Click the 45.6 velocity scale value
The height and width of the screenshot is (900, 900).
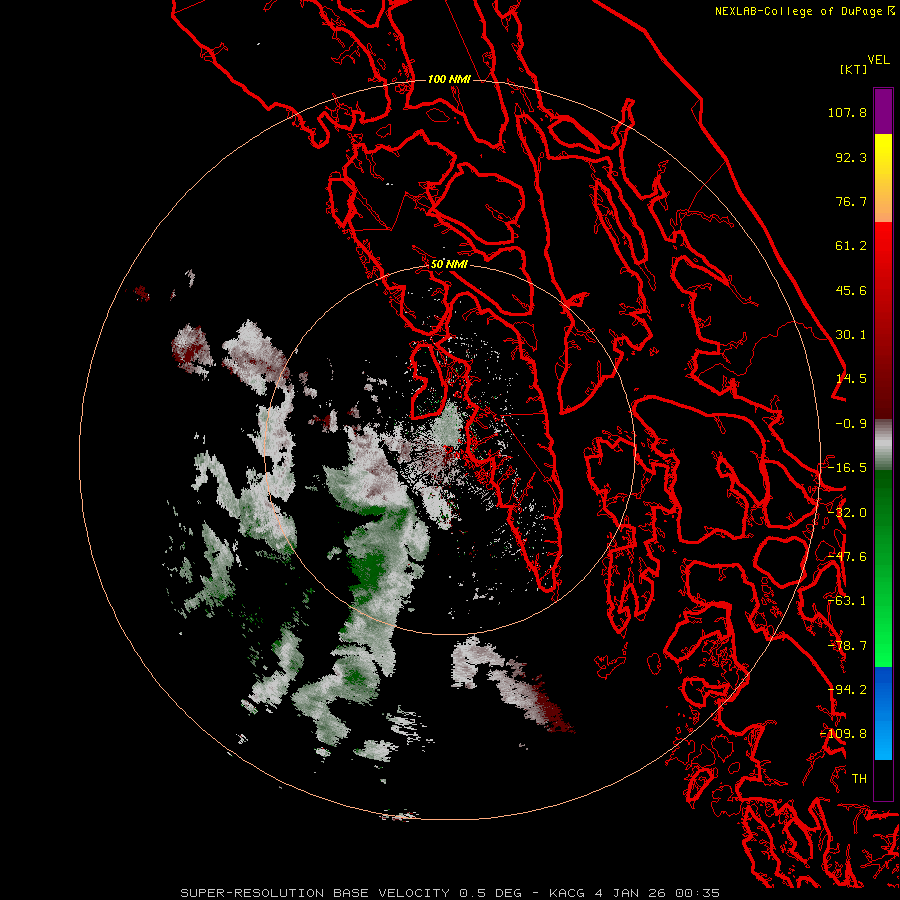851,290
